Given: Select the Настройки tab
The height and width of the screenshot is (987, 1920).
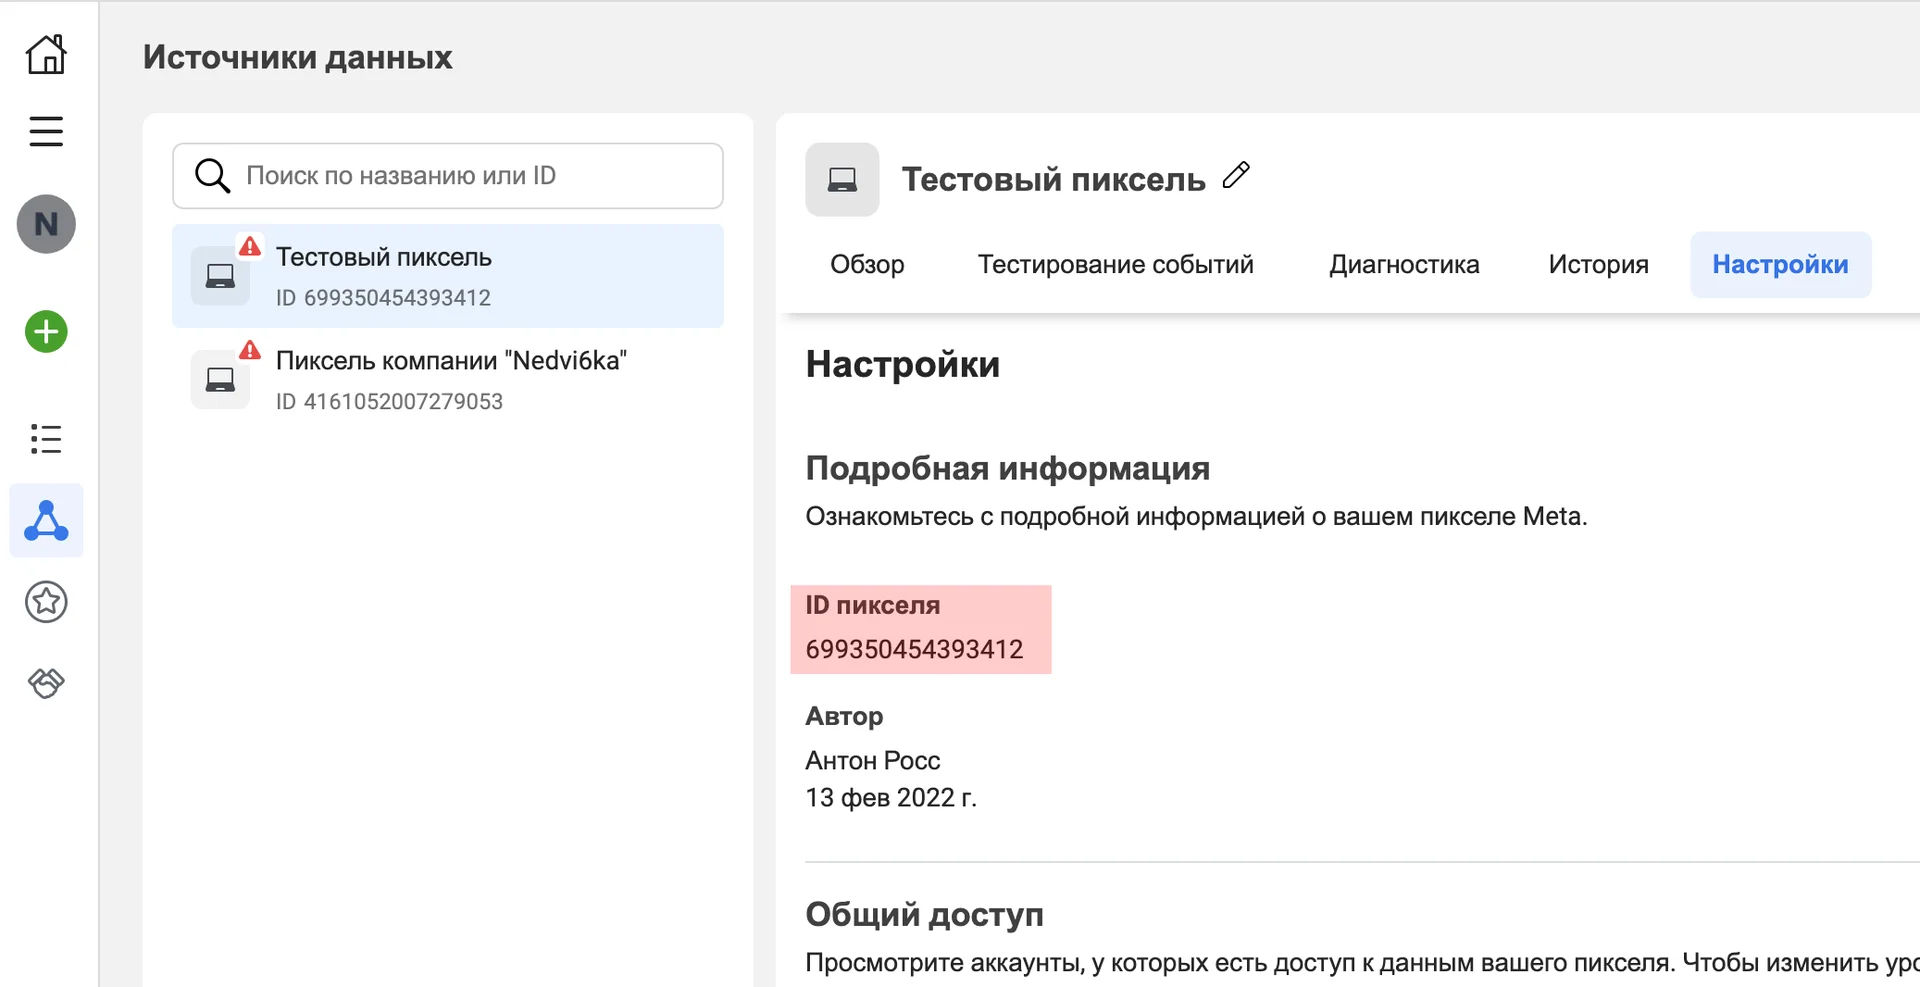Looking at the screenshot, I should coord(1780,265).
